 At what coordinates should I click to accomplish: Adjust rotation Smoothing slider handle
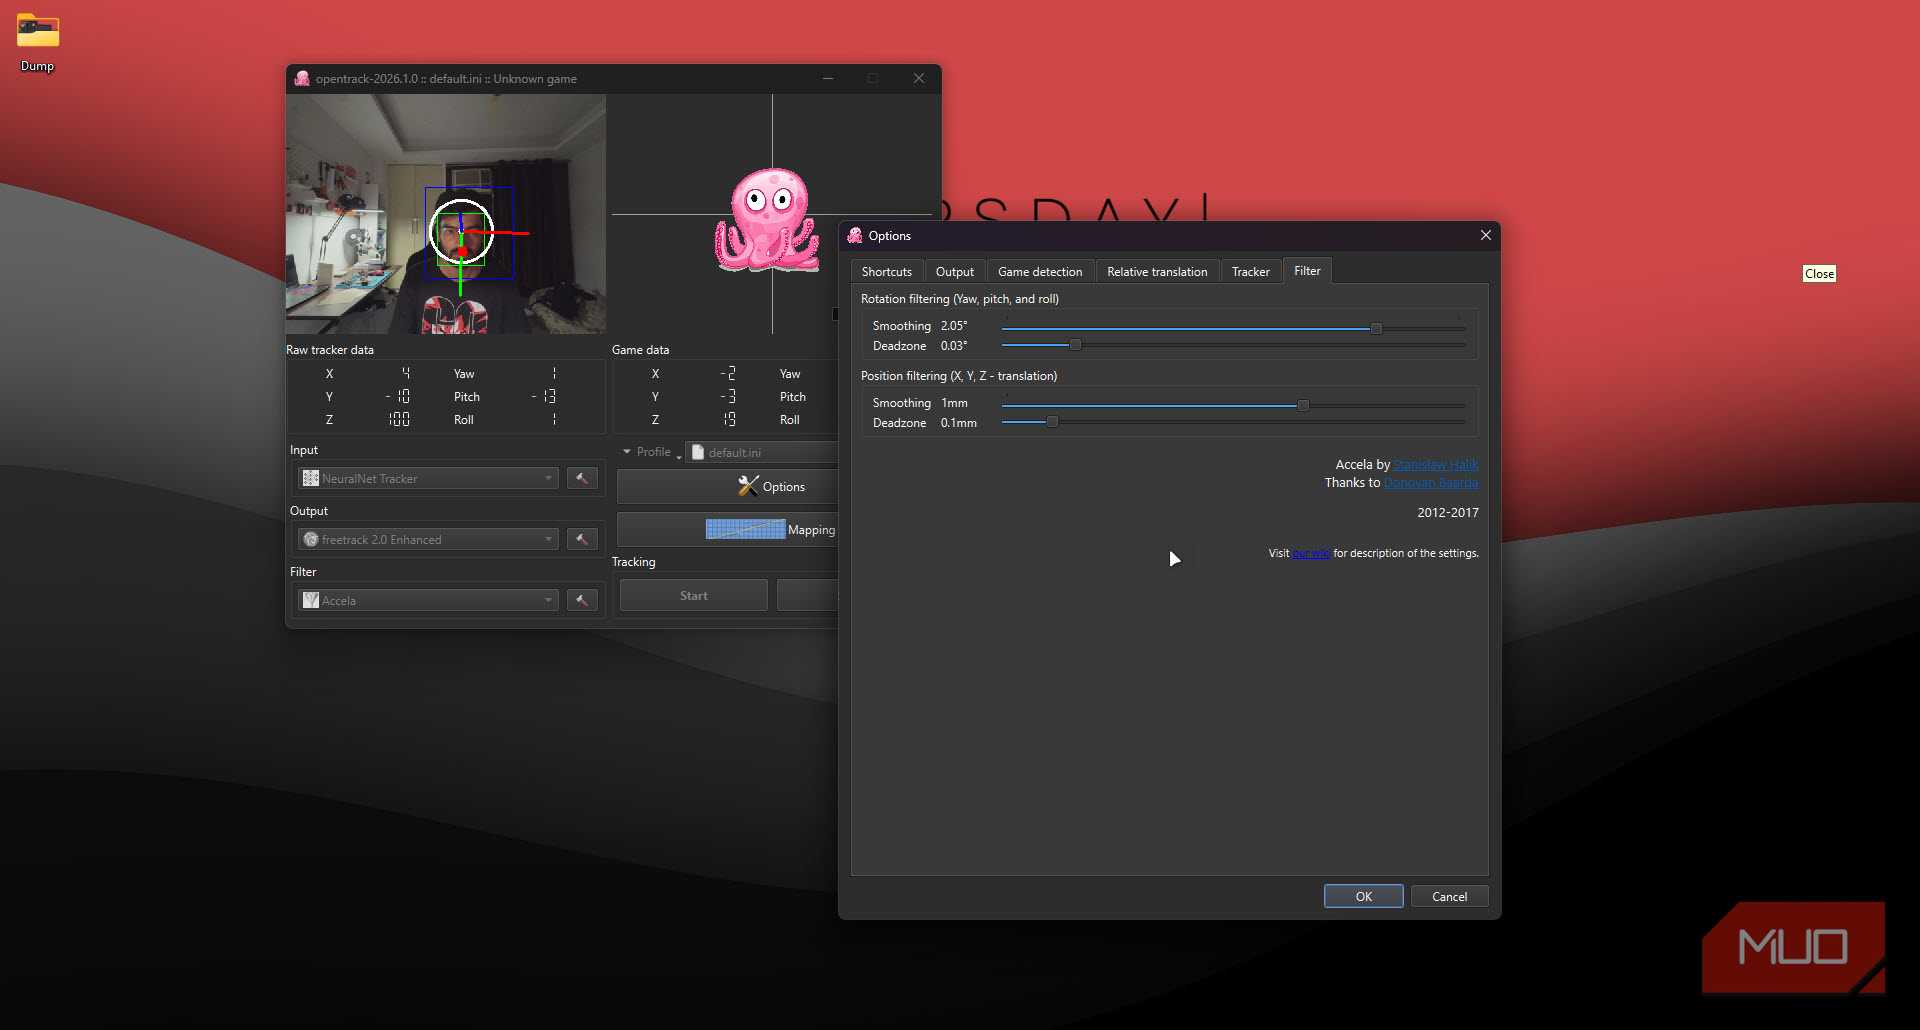(x=1376, y=328)
